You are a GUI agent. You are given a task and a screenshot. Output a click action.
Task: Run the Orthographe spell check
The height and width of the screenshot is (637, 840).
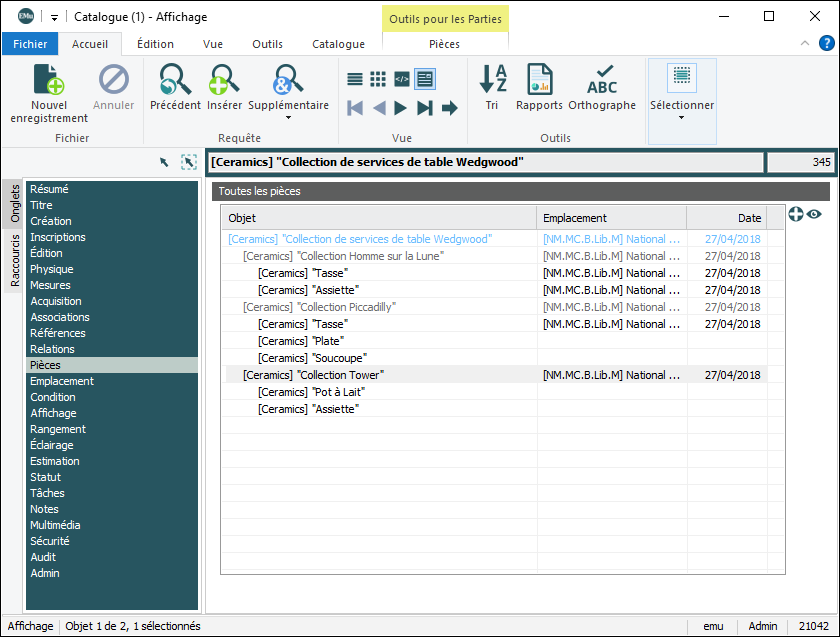602,80
